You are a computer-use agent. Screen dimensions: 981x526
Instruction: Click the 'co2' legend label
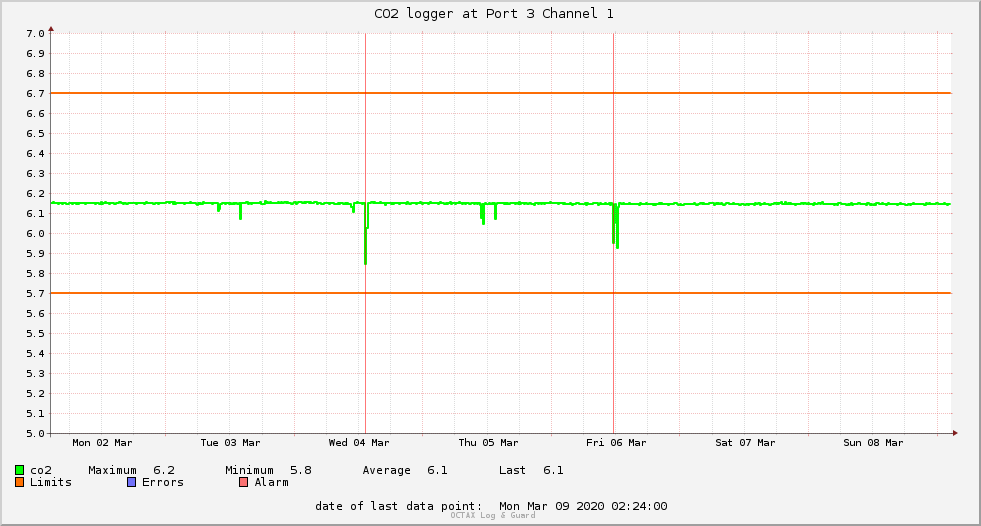41,470
